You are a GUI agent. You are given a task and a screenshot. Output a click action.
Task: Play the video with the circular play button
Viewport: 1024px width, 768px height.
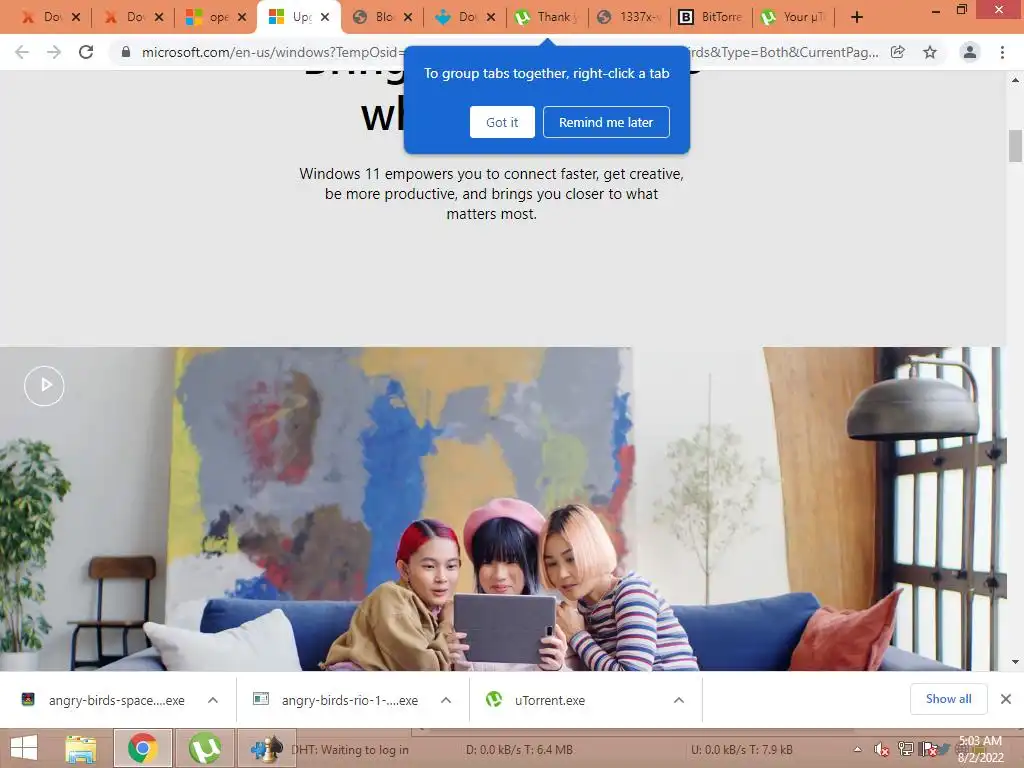pyautogui.click(x=44, y=386)
